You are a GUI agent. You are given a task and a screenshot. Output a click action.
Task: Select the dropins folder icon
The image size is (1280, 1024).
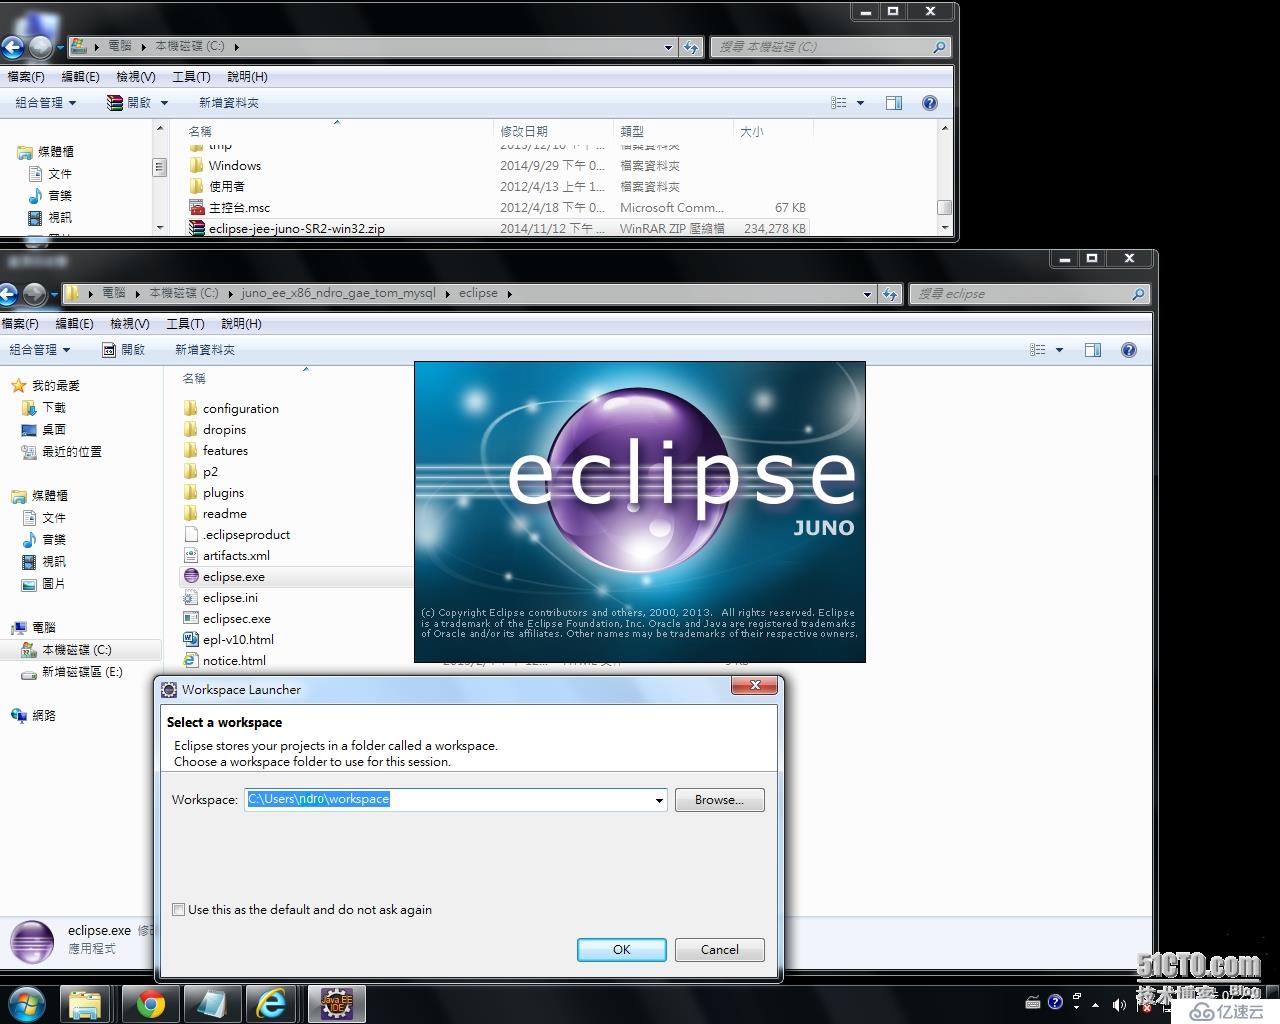tap(191, 430)
